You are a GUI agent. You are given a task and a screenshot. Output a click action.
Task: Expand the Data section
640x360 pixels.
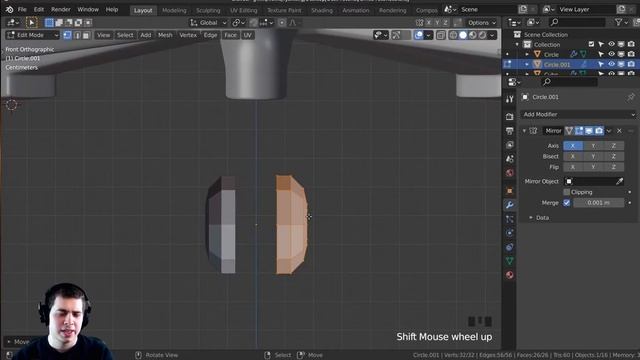tap(531, 218)
